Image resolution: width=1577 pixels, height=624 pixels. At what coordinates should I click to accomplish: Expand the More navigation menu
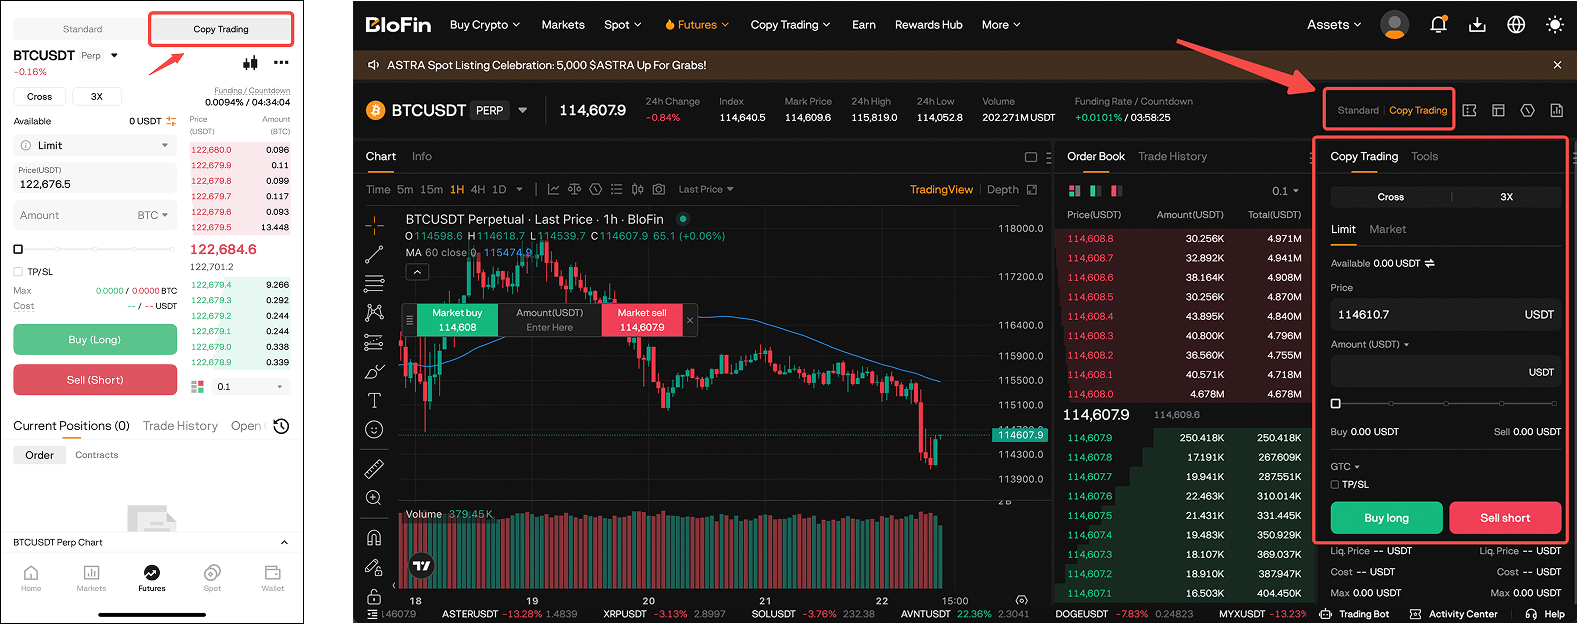[x=1001, y=25]
